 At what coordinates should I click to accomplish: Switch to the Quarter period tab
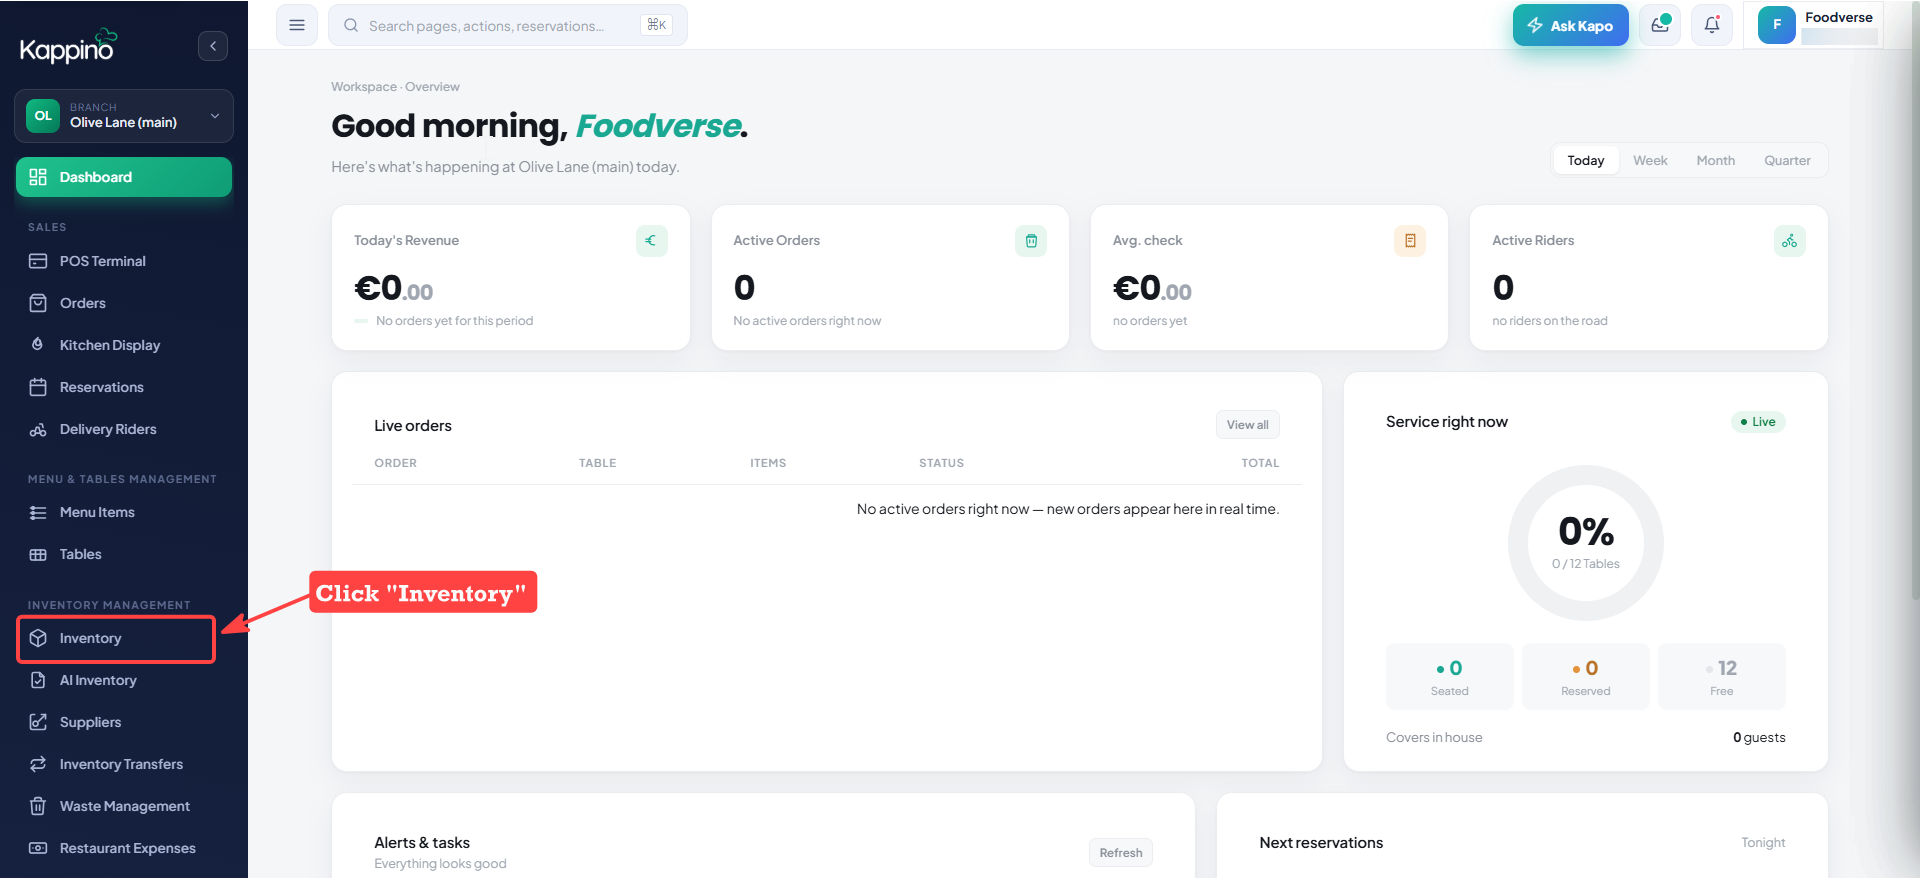coord(1787,160)
